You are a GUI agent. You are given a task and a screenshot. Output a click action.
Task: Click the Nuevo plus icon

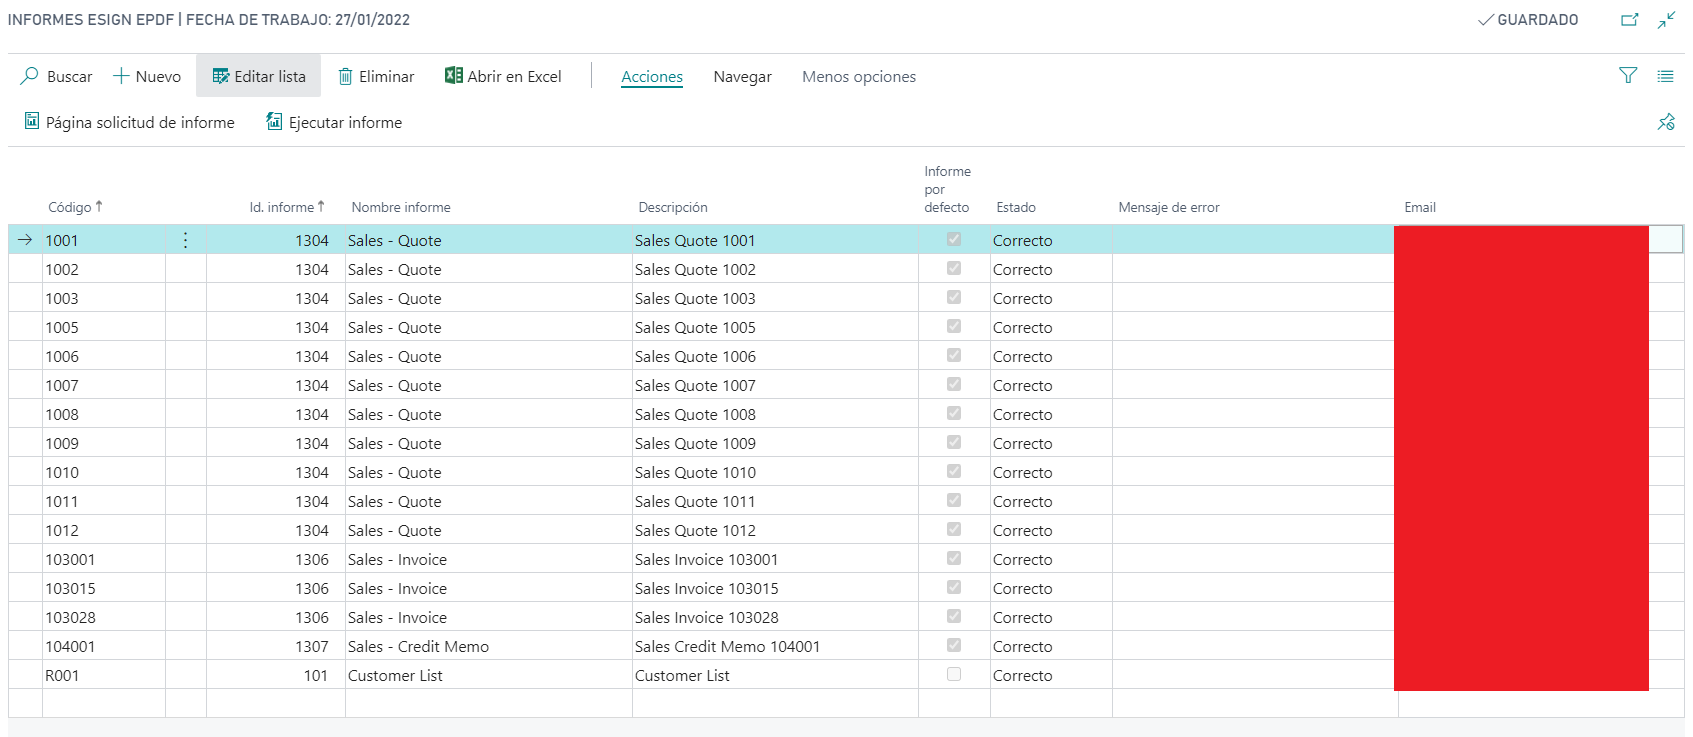pos(121,76)
